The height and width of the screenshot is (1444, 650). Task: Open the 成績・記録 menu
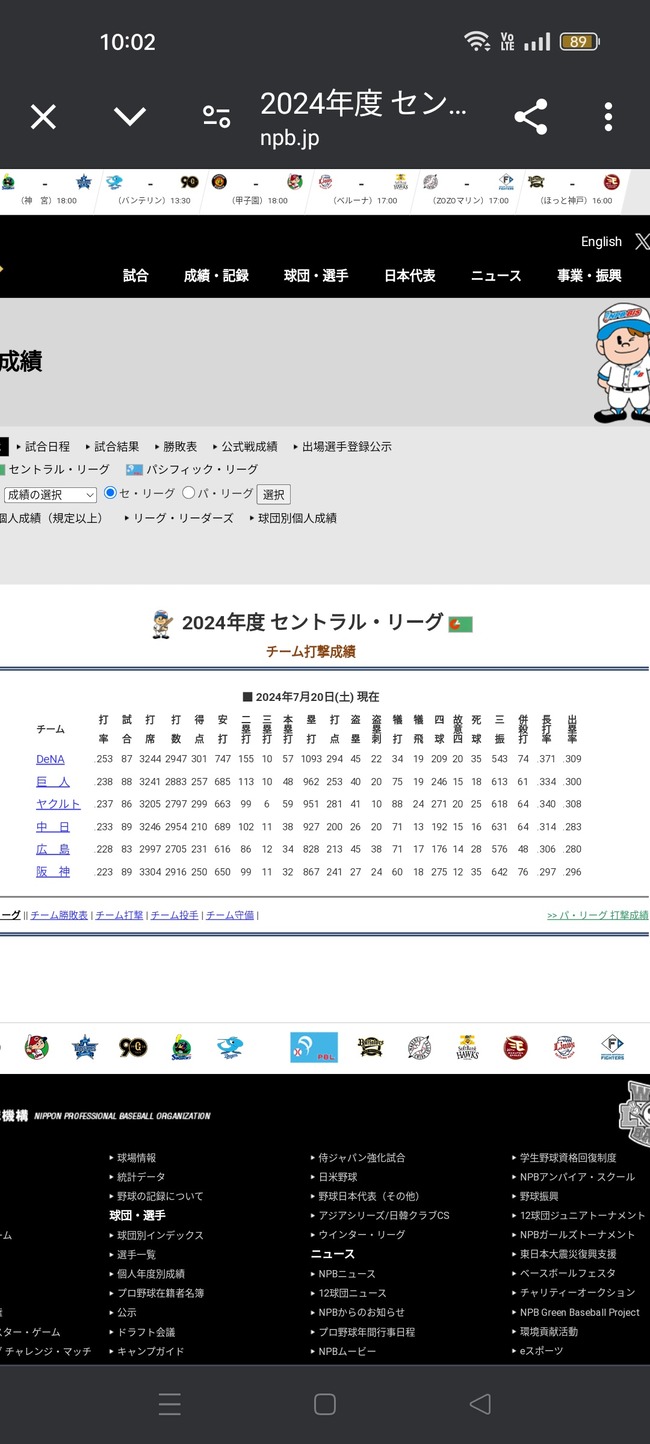[216, 275]
